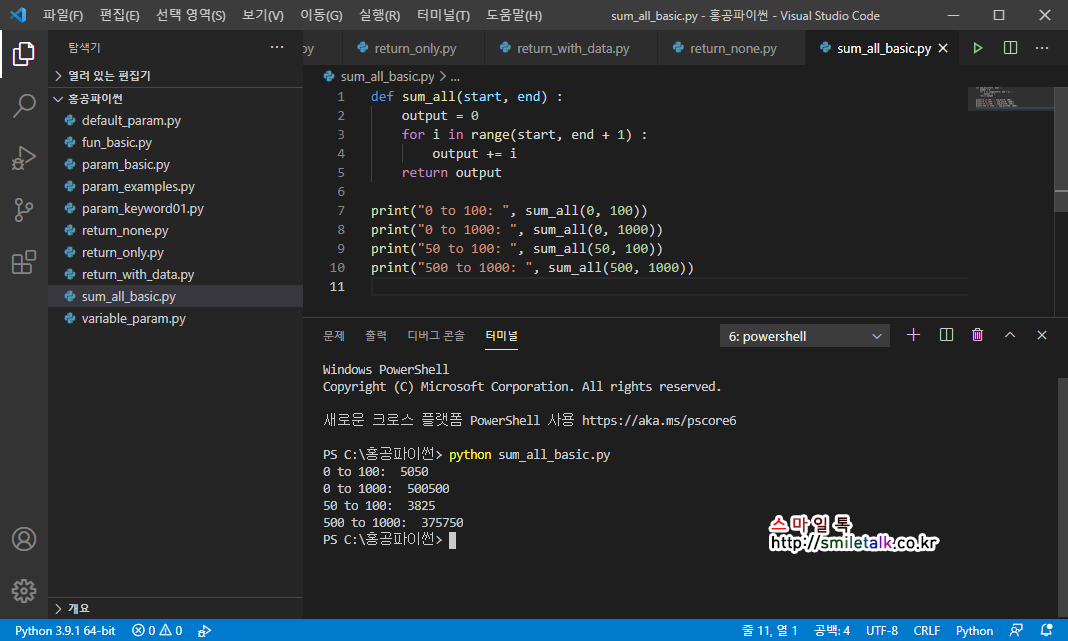Viewport: 1068px width, 641px height.
Task: Open return_none.py in explorer list
Action: pyautogui.click(x=176, y=230)
